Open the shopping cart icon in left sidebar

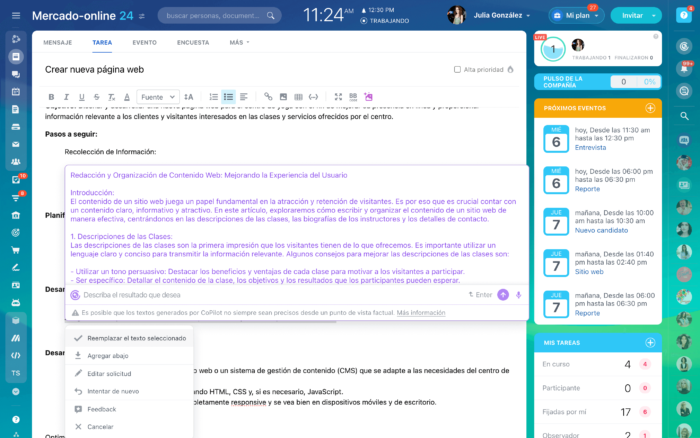click(x=16, y=250)
